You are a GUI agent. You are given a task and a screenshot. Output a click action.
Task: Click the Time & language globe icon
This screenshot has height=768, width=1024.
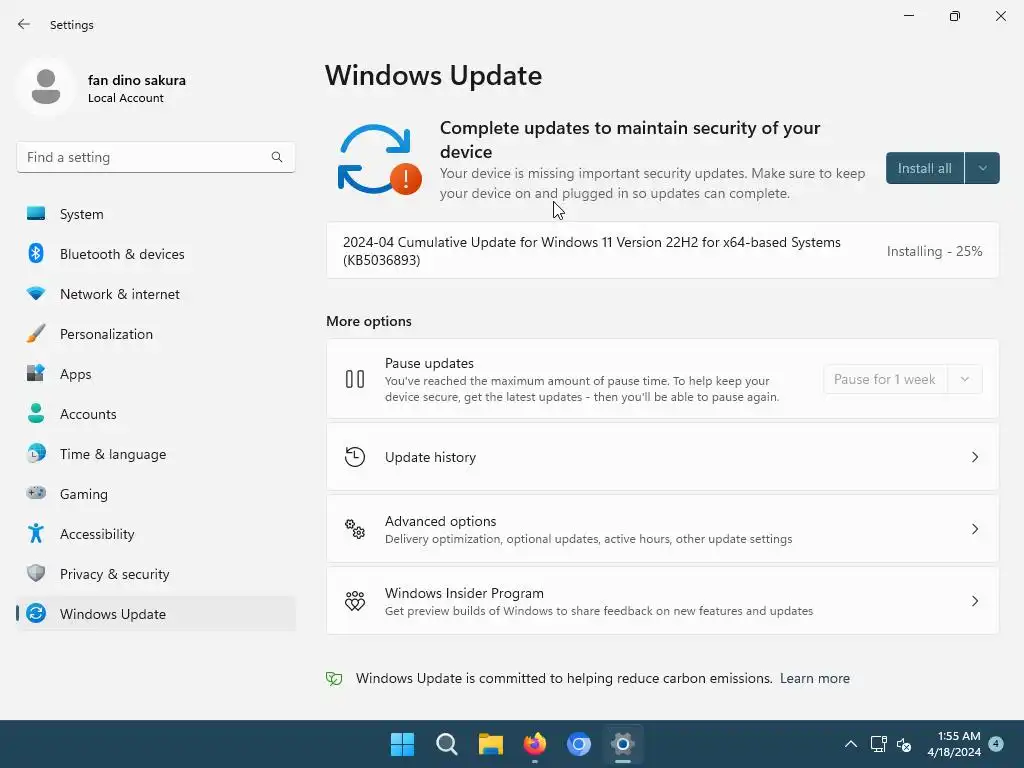click(36, 453)
